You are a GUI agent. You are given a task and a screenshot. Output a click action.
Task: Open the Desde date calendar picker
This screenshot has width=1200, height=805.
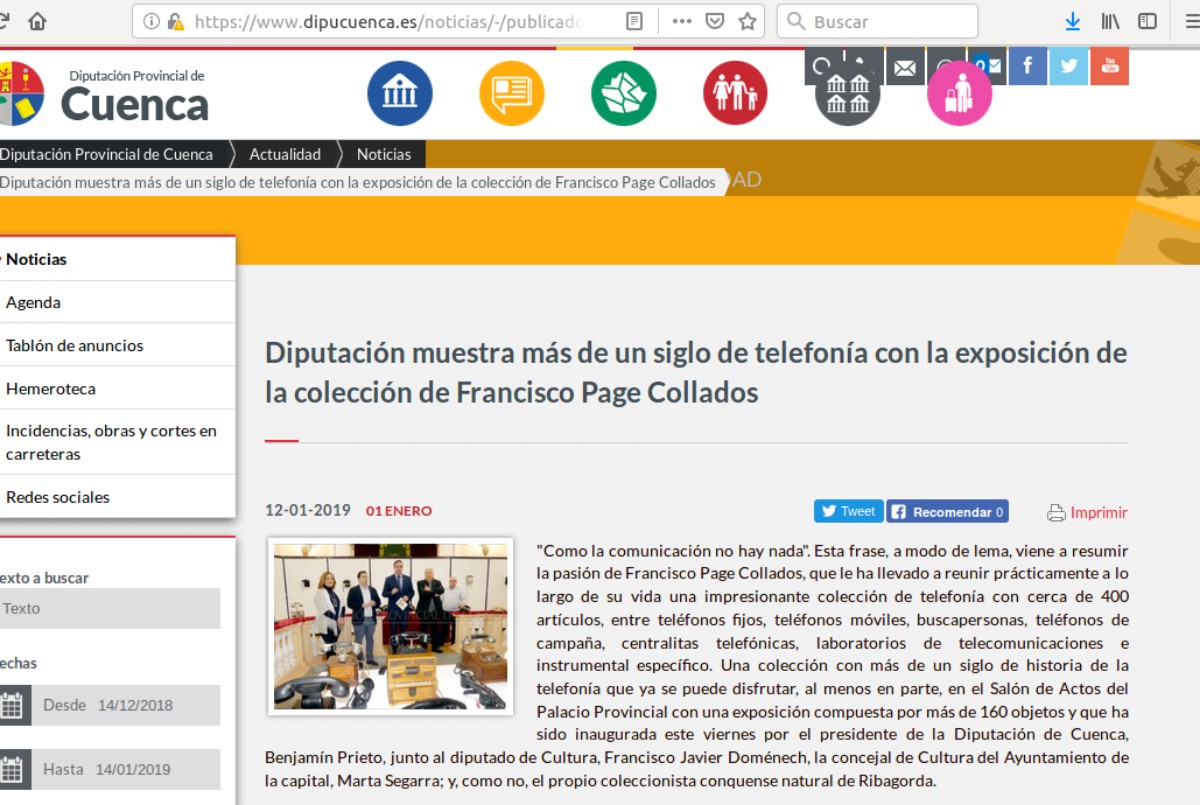tap(12, 705)
